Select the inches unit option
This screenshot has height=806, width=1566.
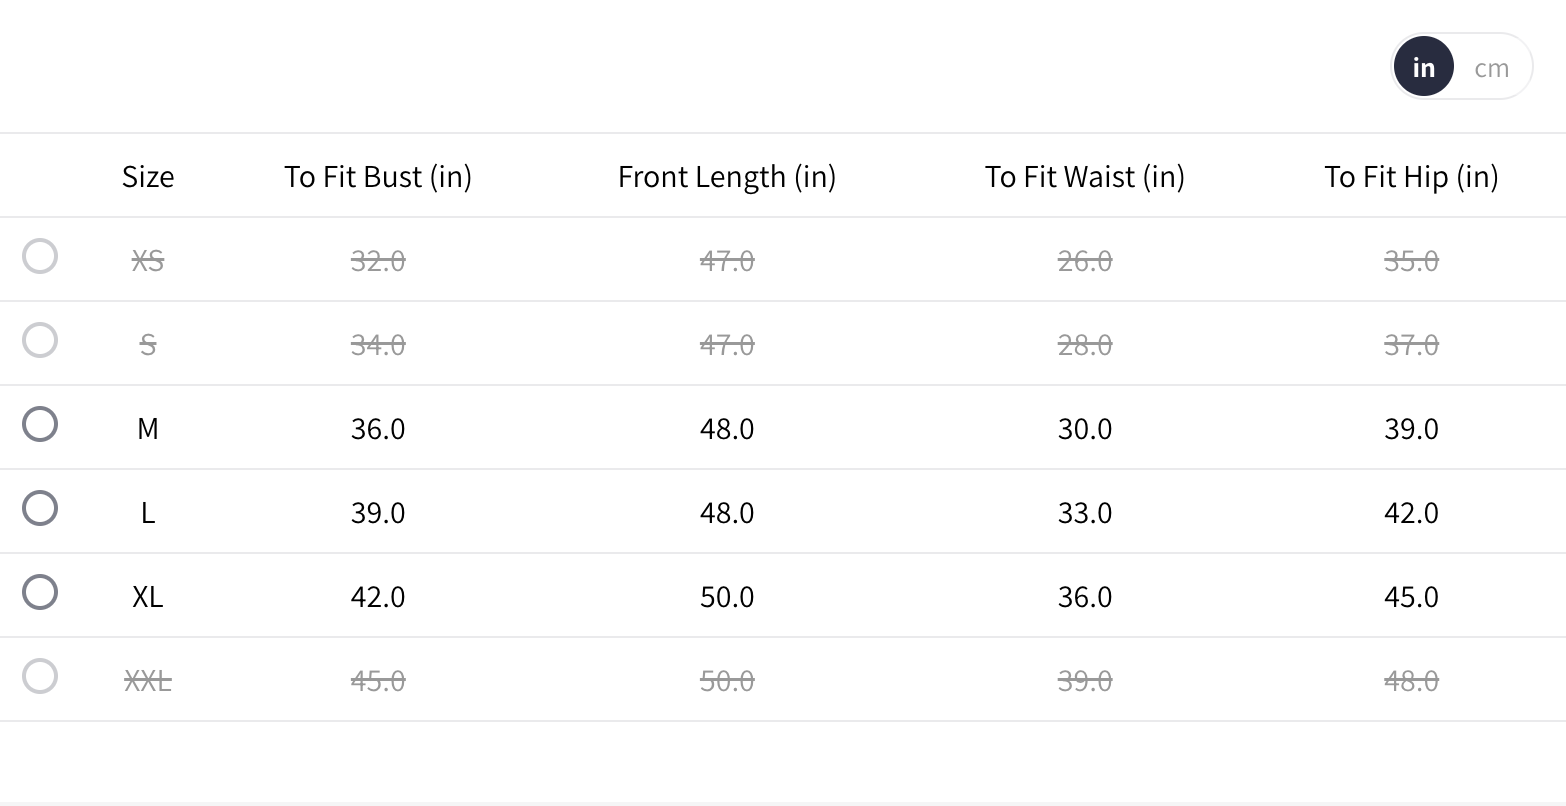(1423, 68)
